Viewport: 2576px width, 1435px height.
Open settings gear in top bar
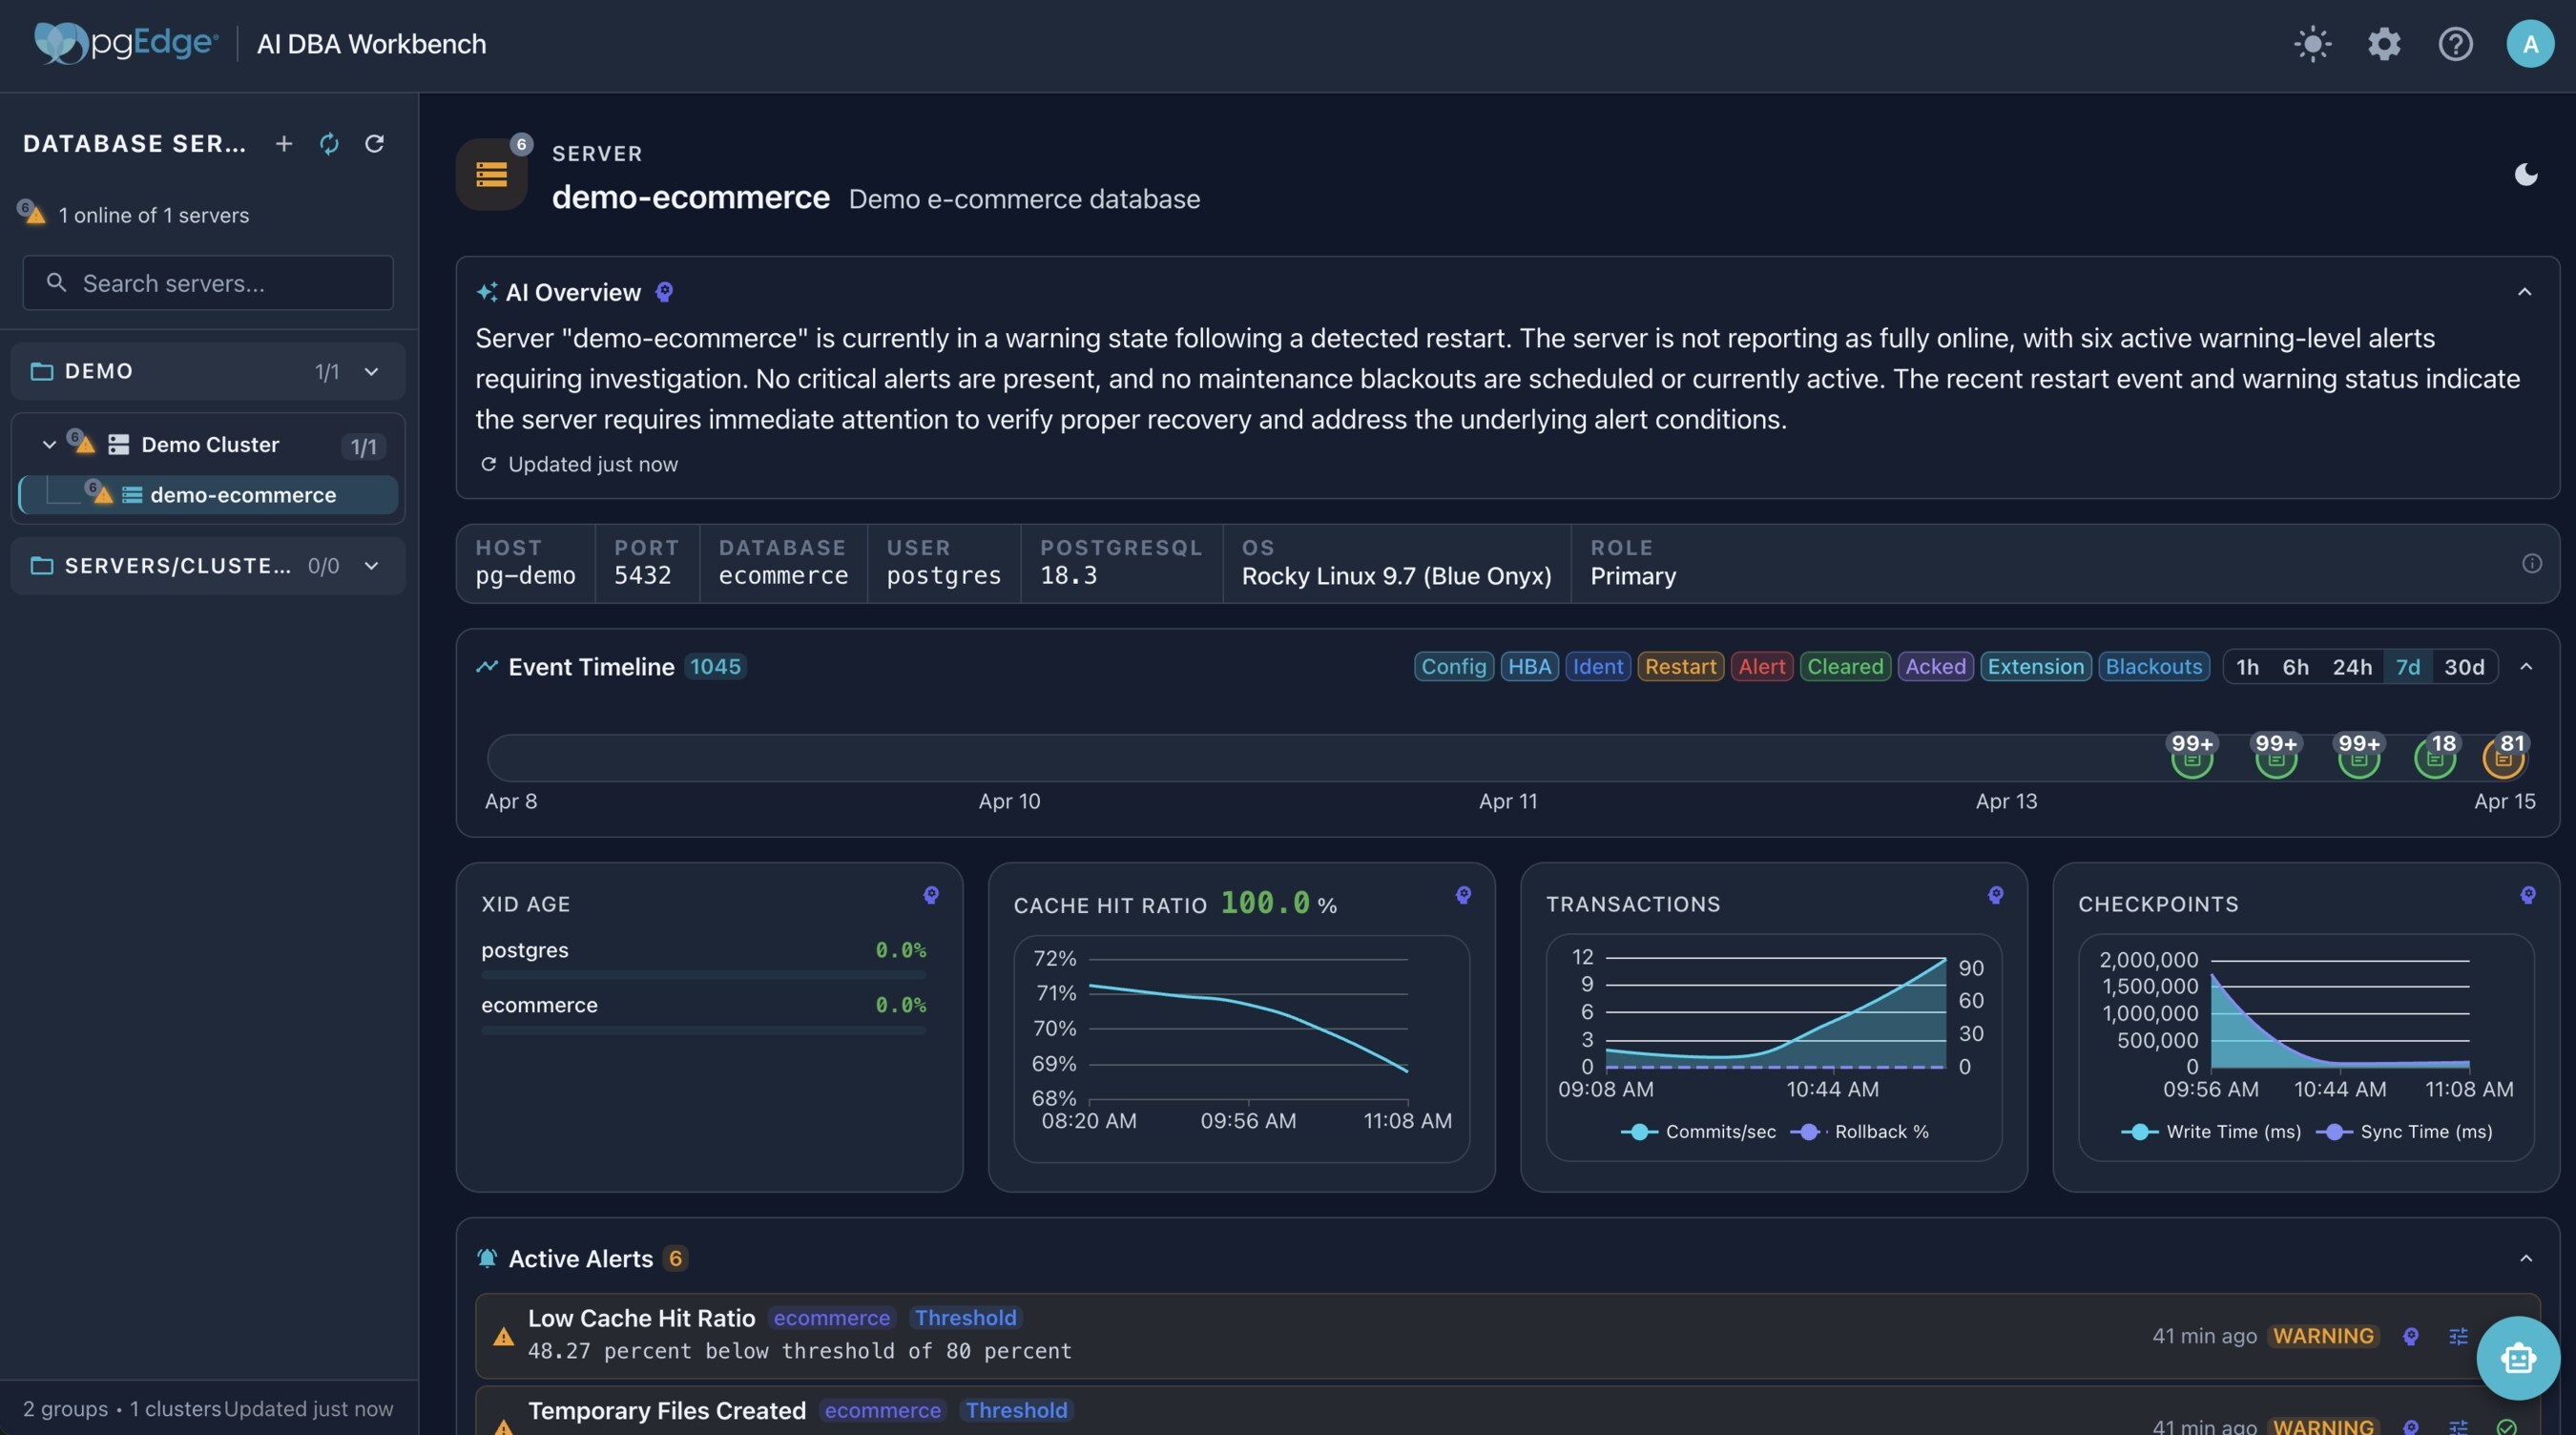2384,44
